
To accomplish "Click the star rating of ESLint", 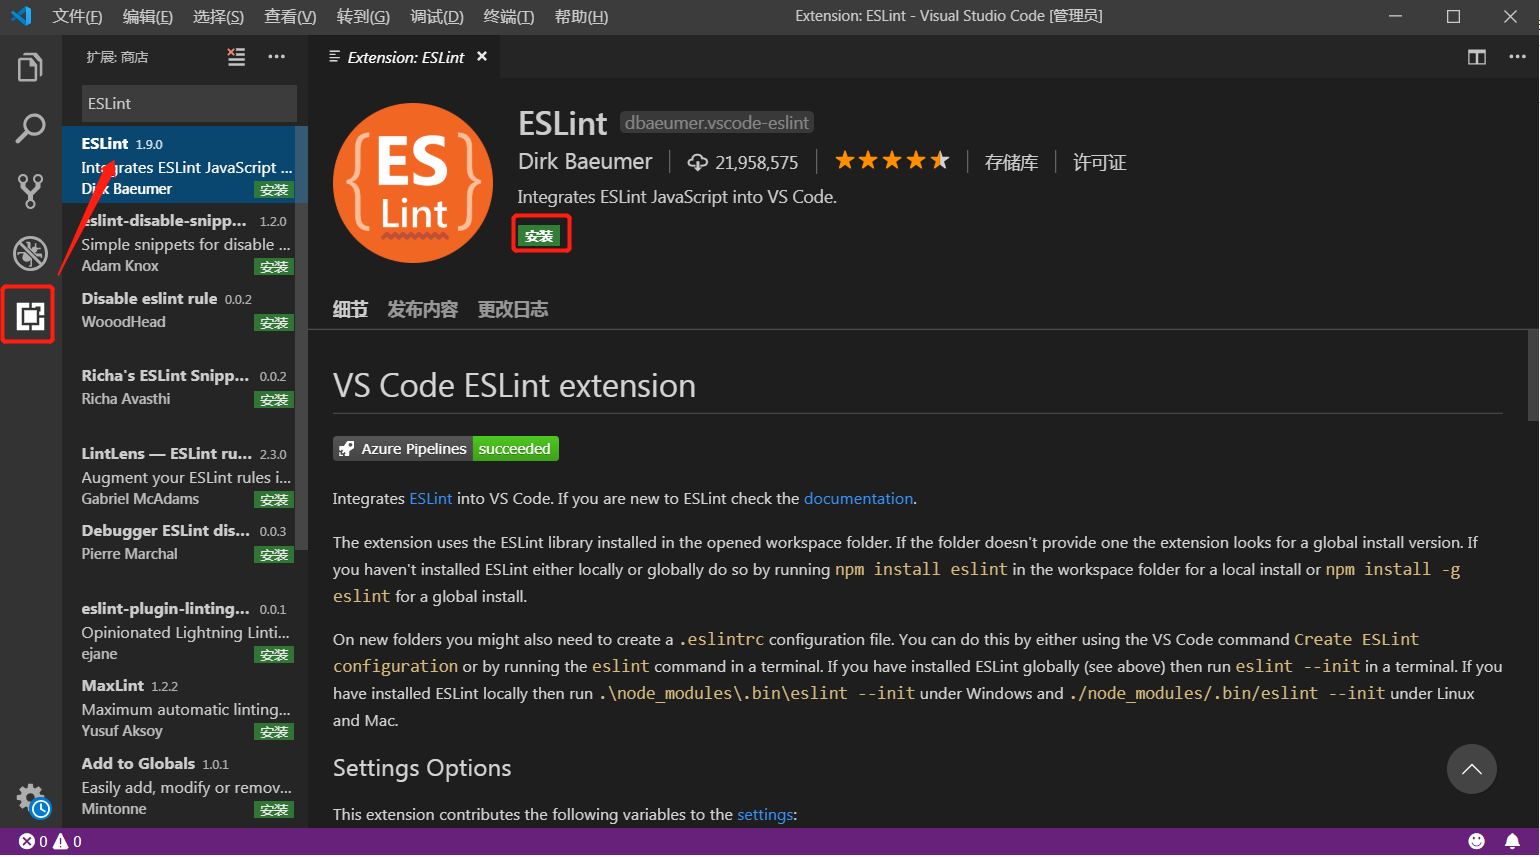I will click(891, 161).
